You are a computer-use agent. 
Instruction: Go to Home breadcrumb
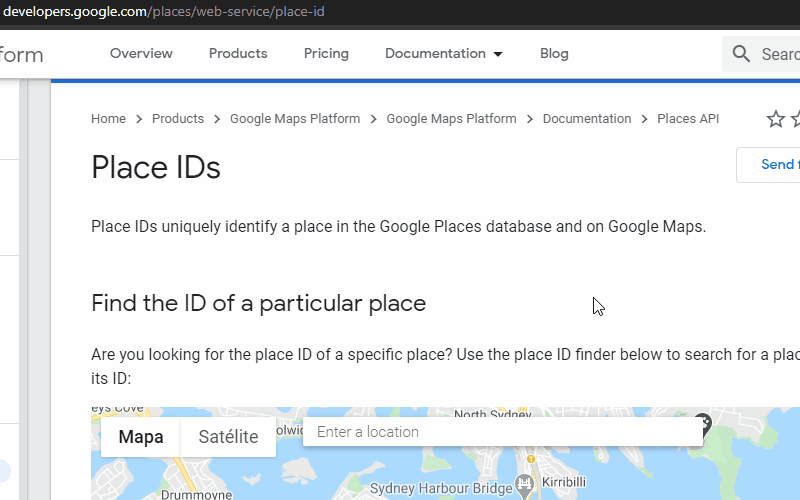point(108,118)
